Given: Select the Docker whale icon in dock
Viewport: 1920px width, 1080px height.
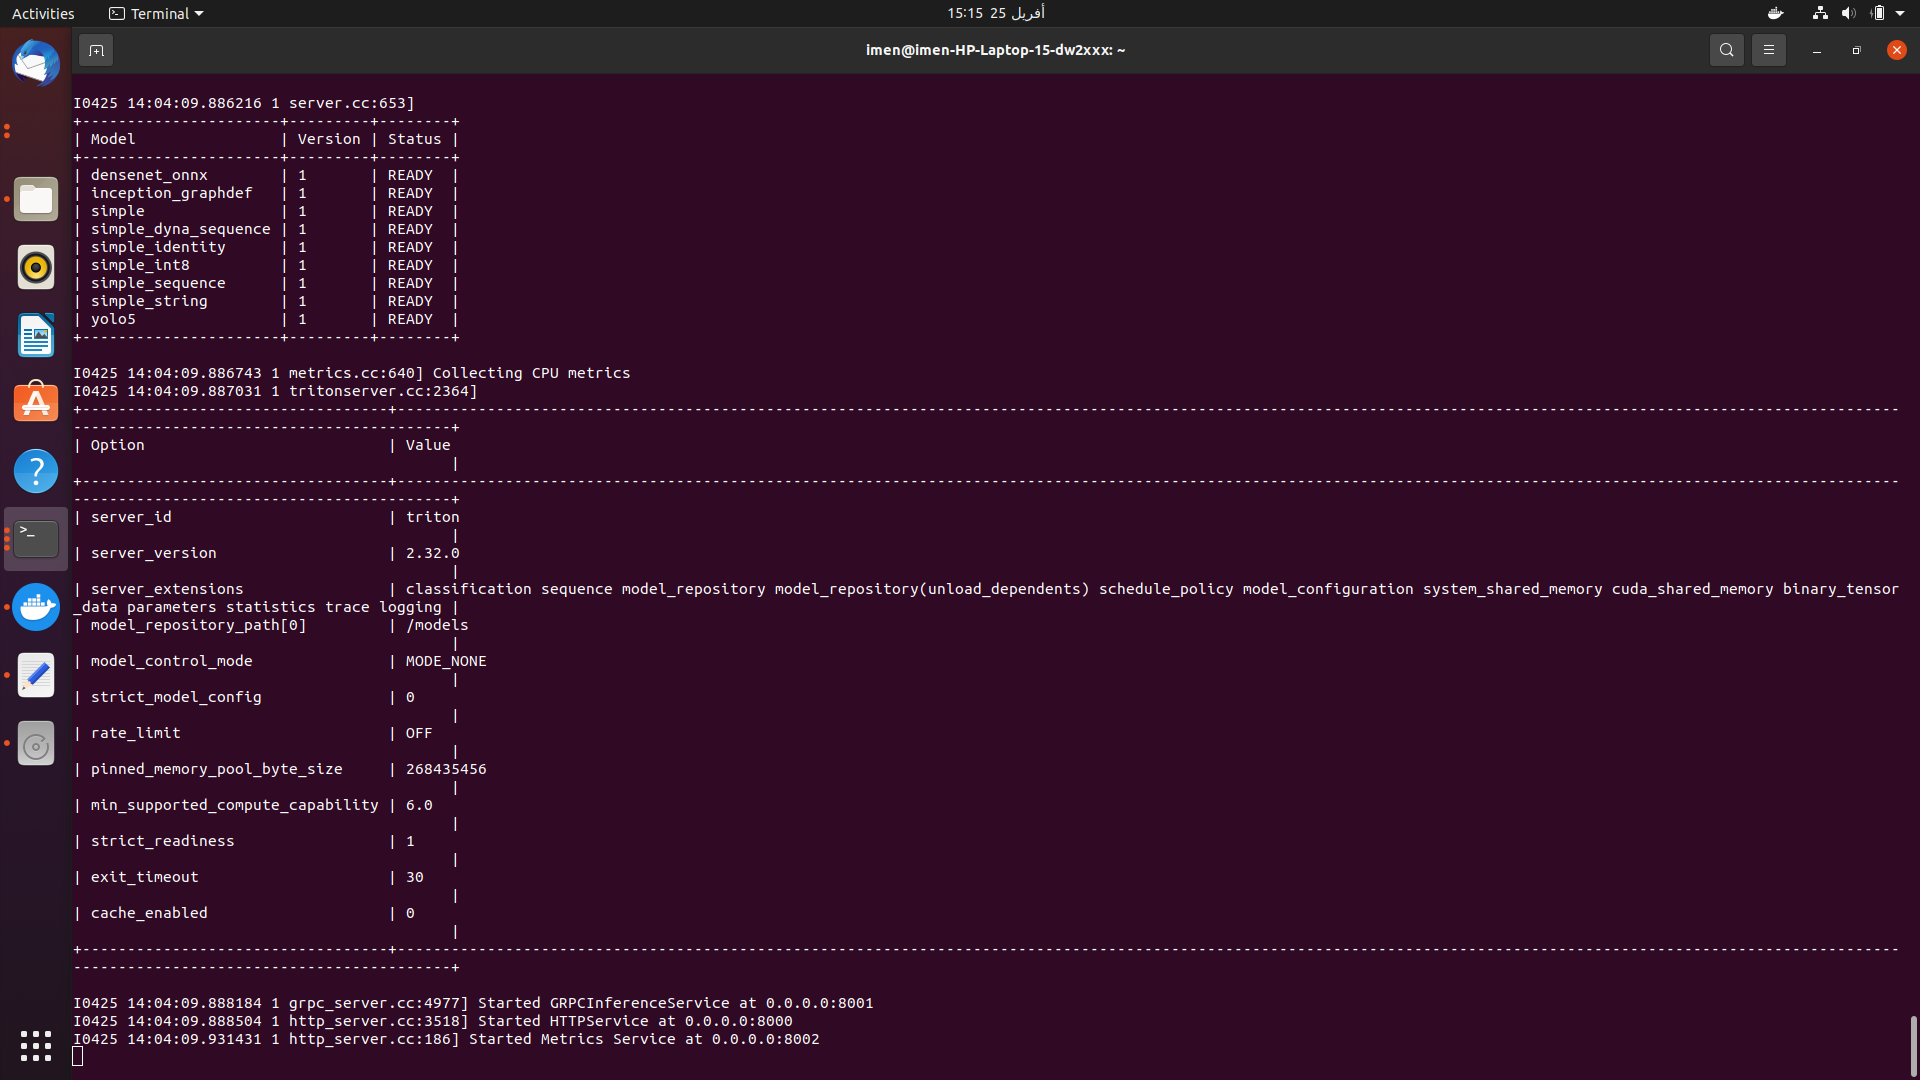Looking at the screenshot, I should click(35, 606).
